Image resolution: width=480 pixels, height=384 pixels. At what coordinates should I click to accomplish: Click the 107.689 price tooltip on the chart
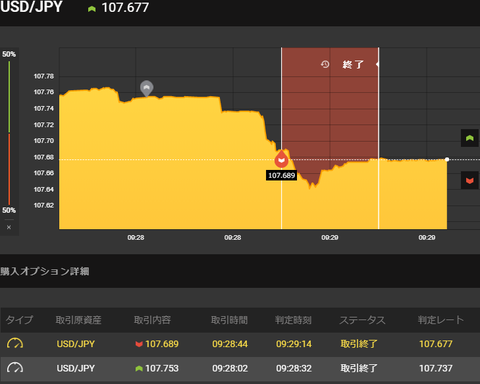[x=282, y=175]
